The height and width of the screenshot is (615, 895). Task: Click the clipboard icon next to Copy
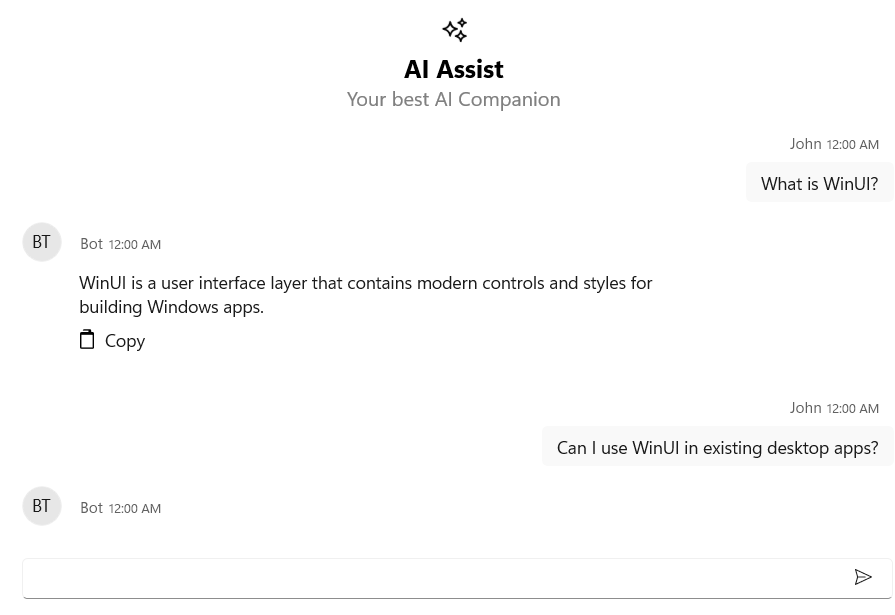[x=88, y=339]
